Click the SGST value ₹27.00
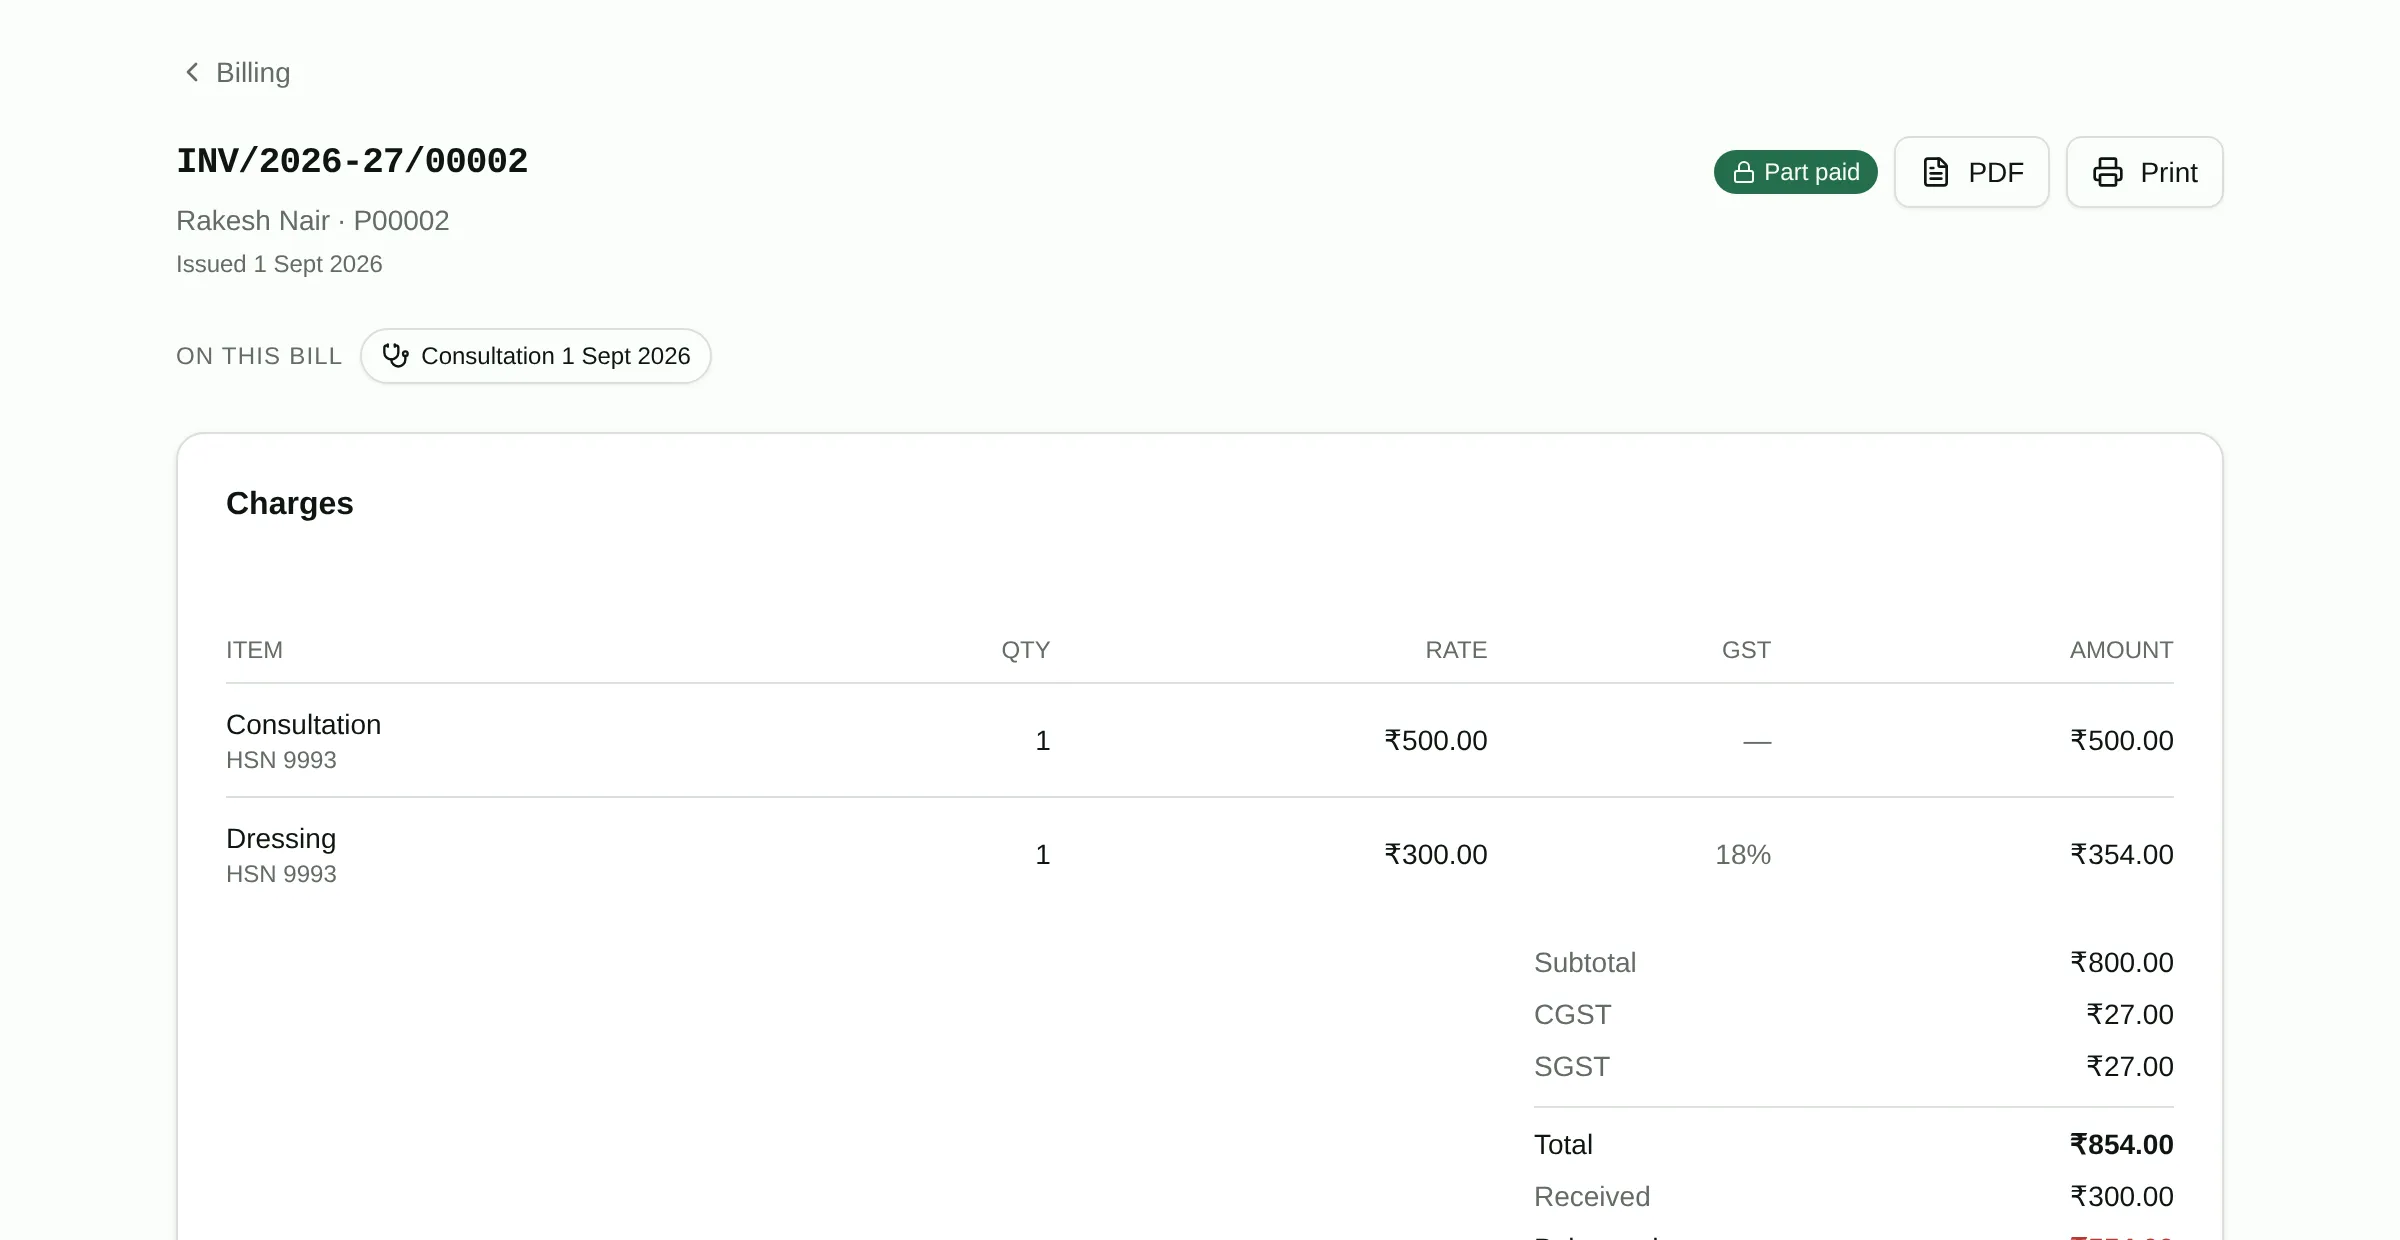 (x=2130, y=1067)
